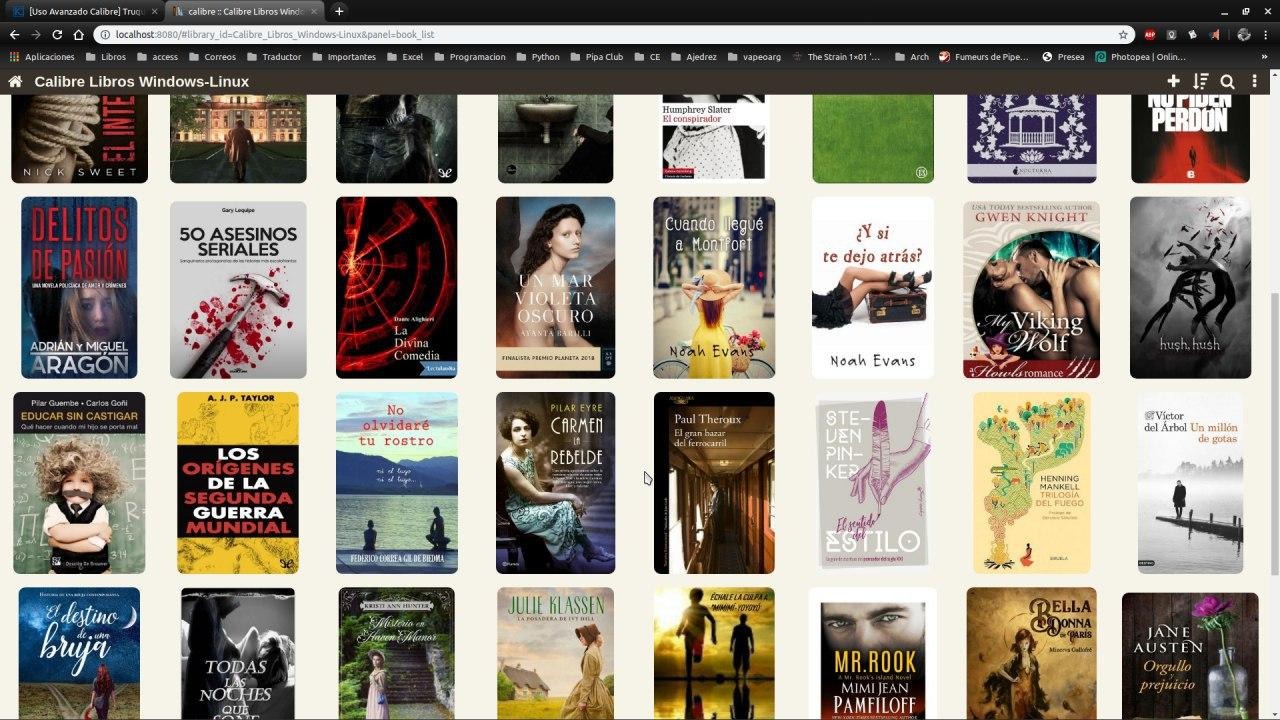Open Carmen la Rebelde book cover
Image resolution: width=1280 pixels, height=720 pixels.
click(555, 483)
